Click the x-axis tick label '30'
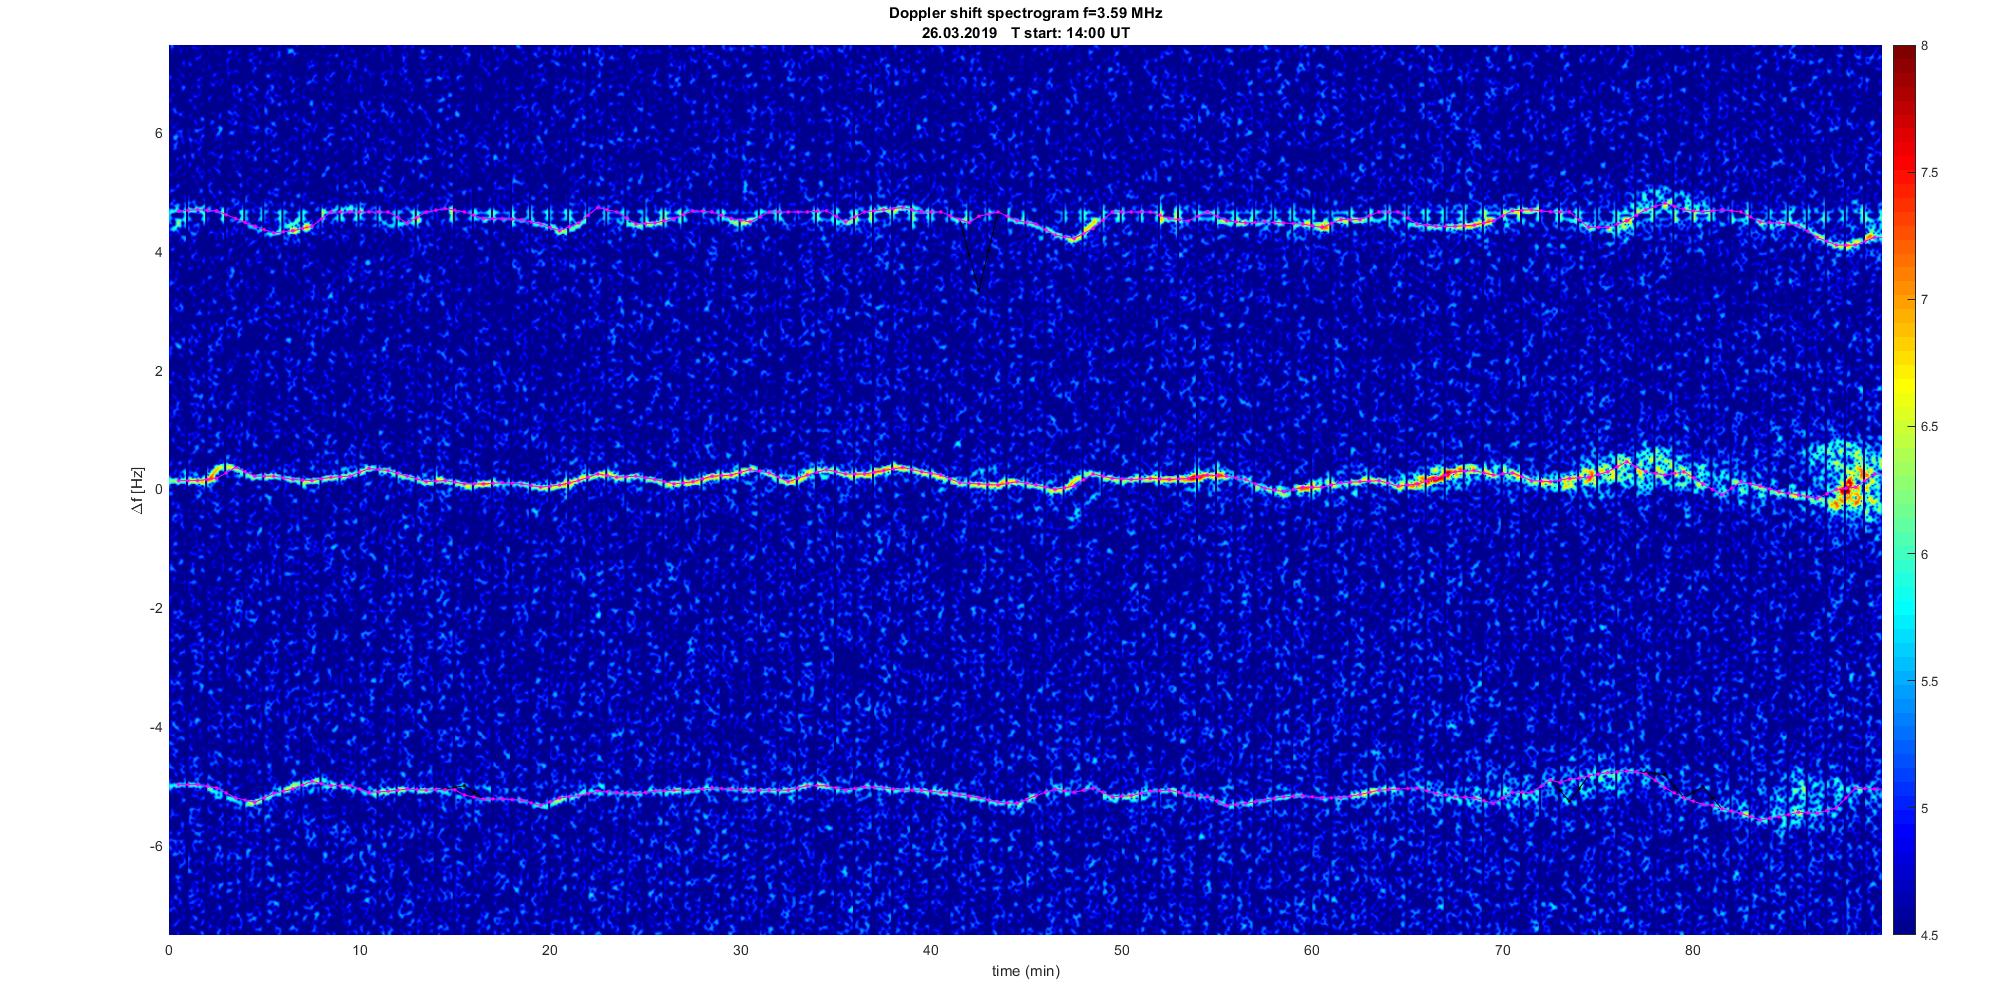 coord(740,949)
